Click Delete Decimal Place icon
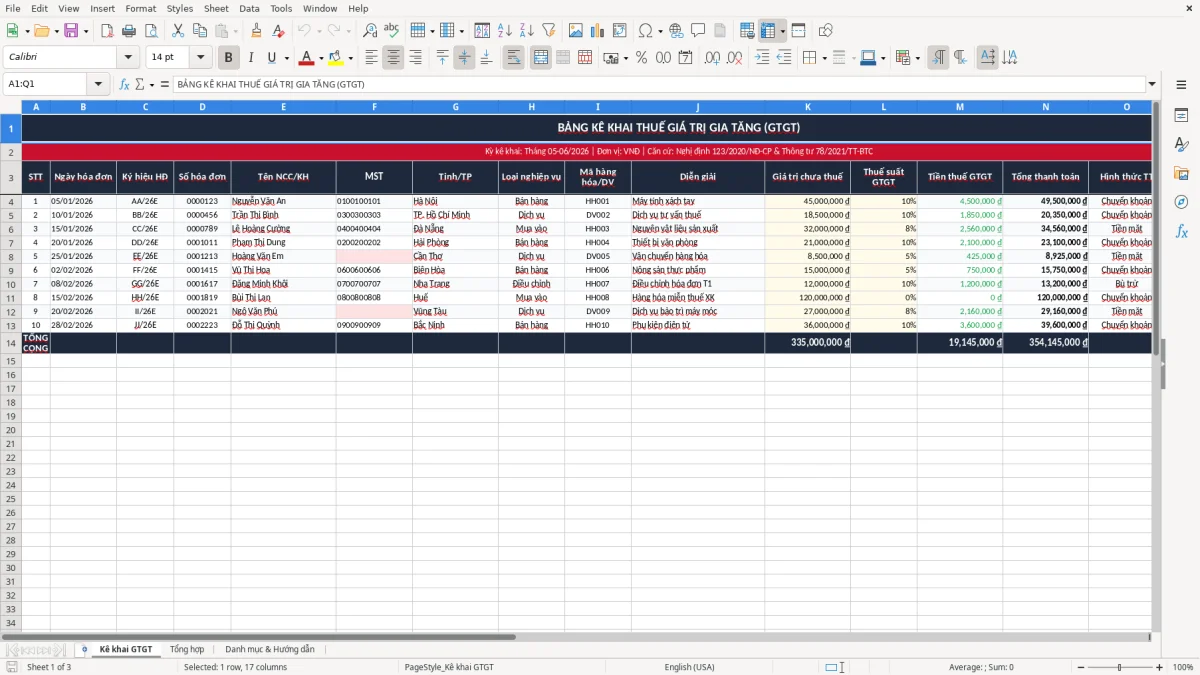 pos(735,58)
